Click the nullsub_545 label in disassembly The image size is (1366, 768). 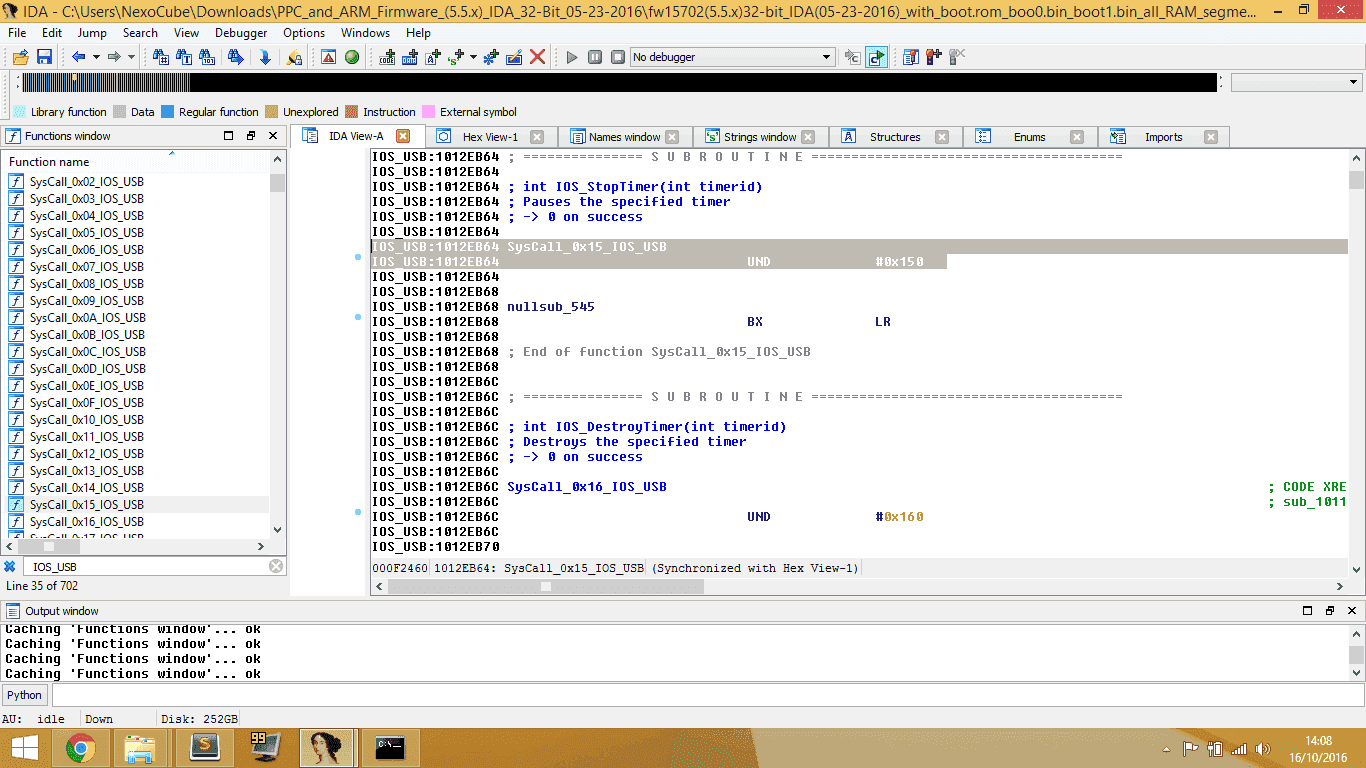click(x=550, y=307)
